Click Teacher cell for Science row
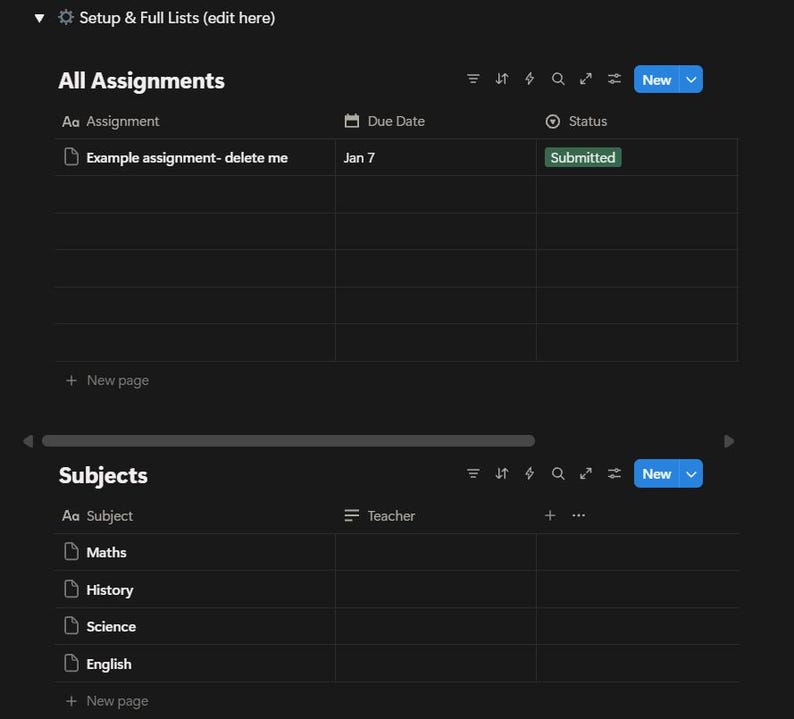Image resolution: width=794 pixels, height=719 pixels. coord(435,626)
